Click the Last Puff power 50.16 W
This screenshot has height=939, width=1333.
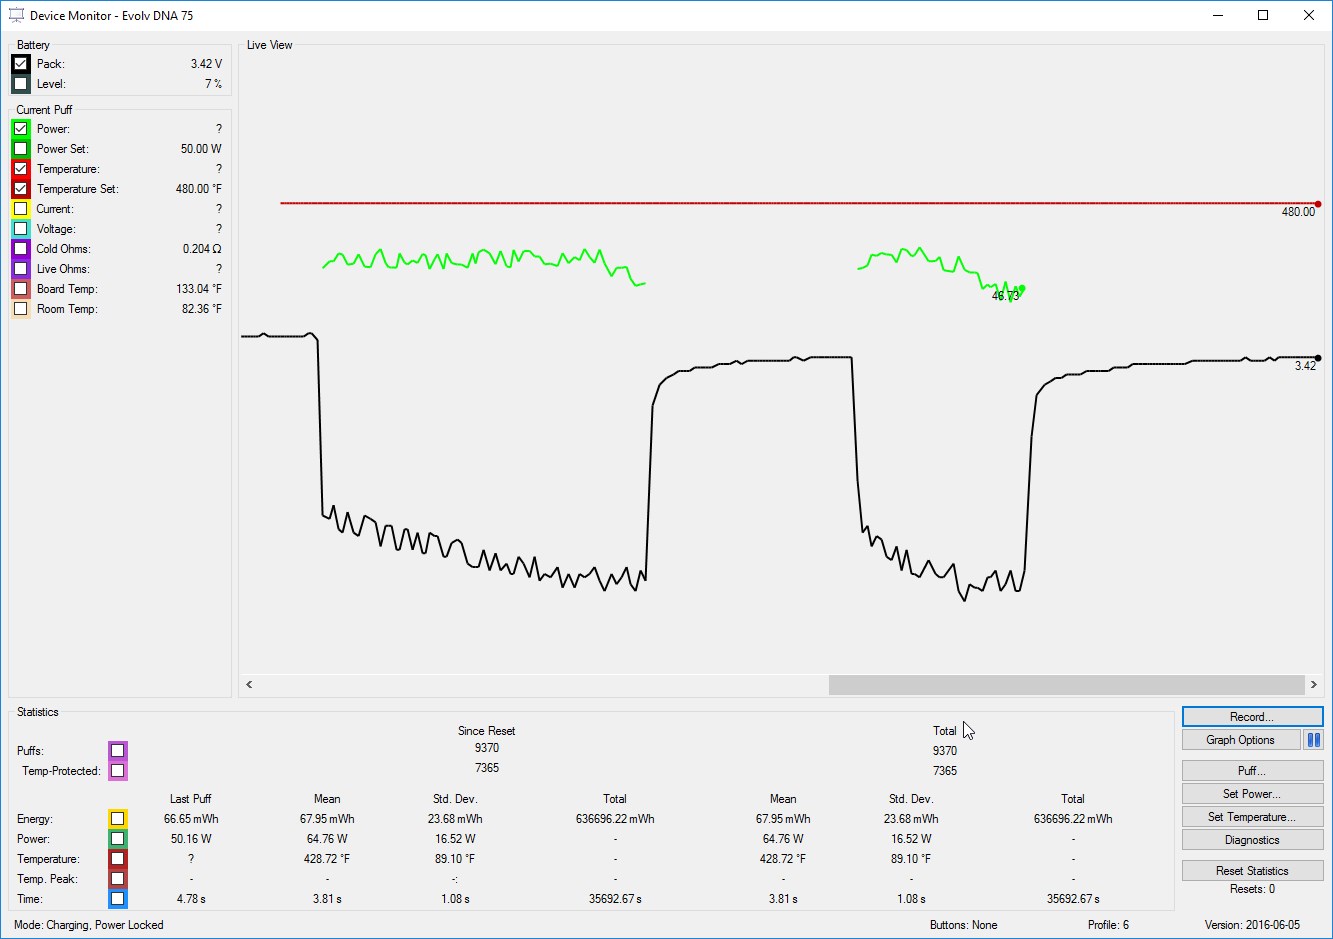coord(191,839)
